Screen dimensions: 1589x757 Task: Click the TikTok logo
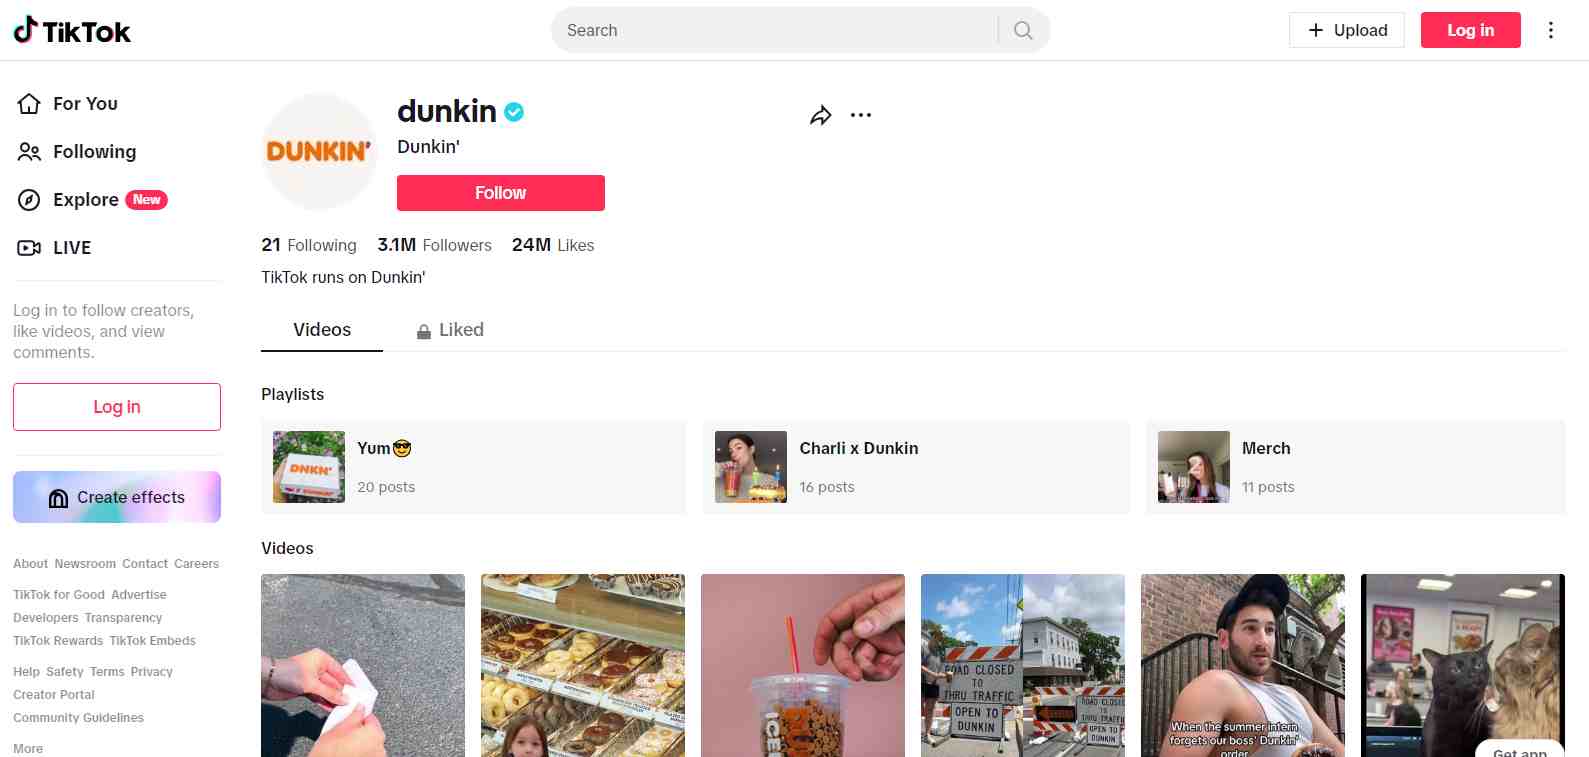(x=72, y=31)
